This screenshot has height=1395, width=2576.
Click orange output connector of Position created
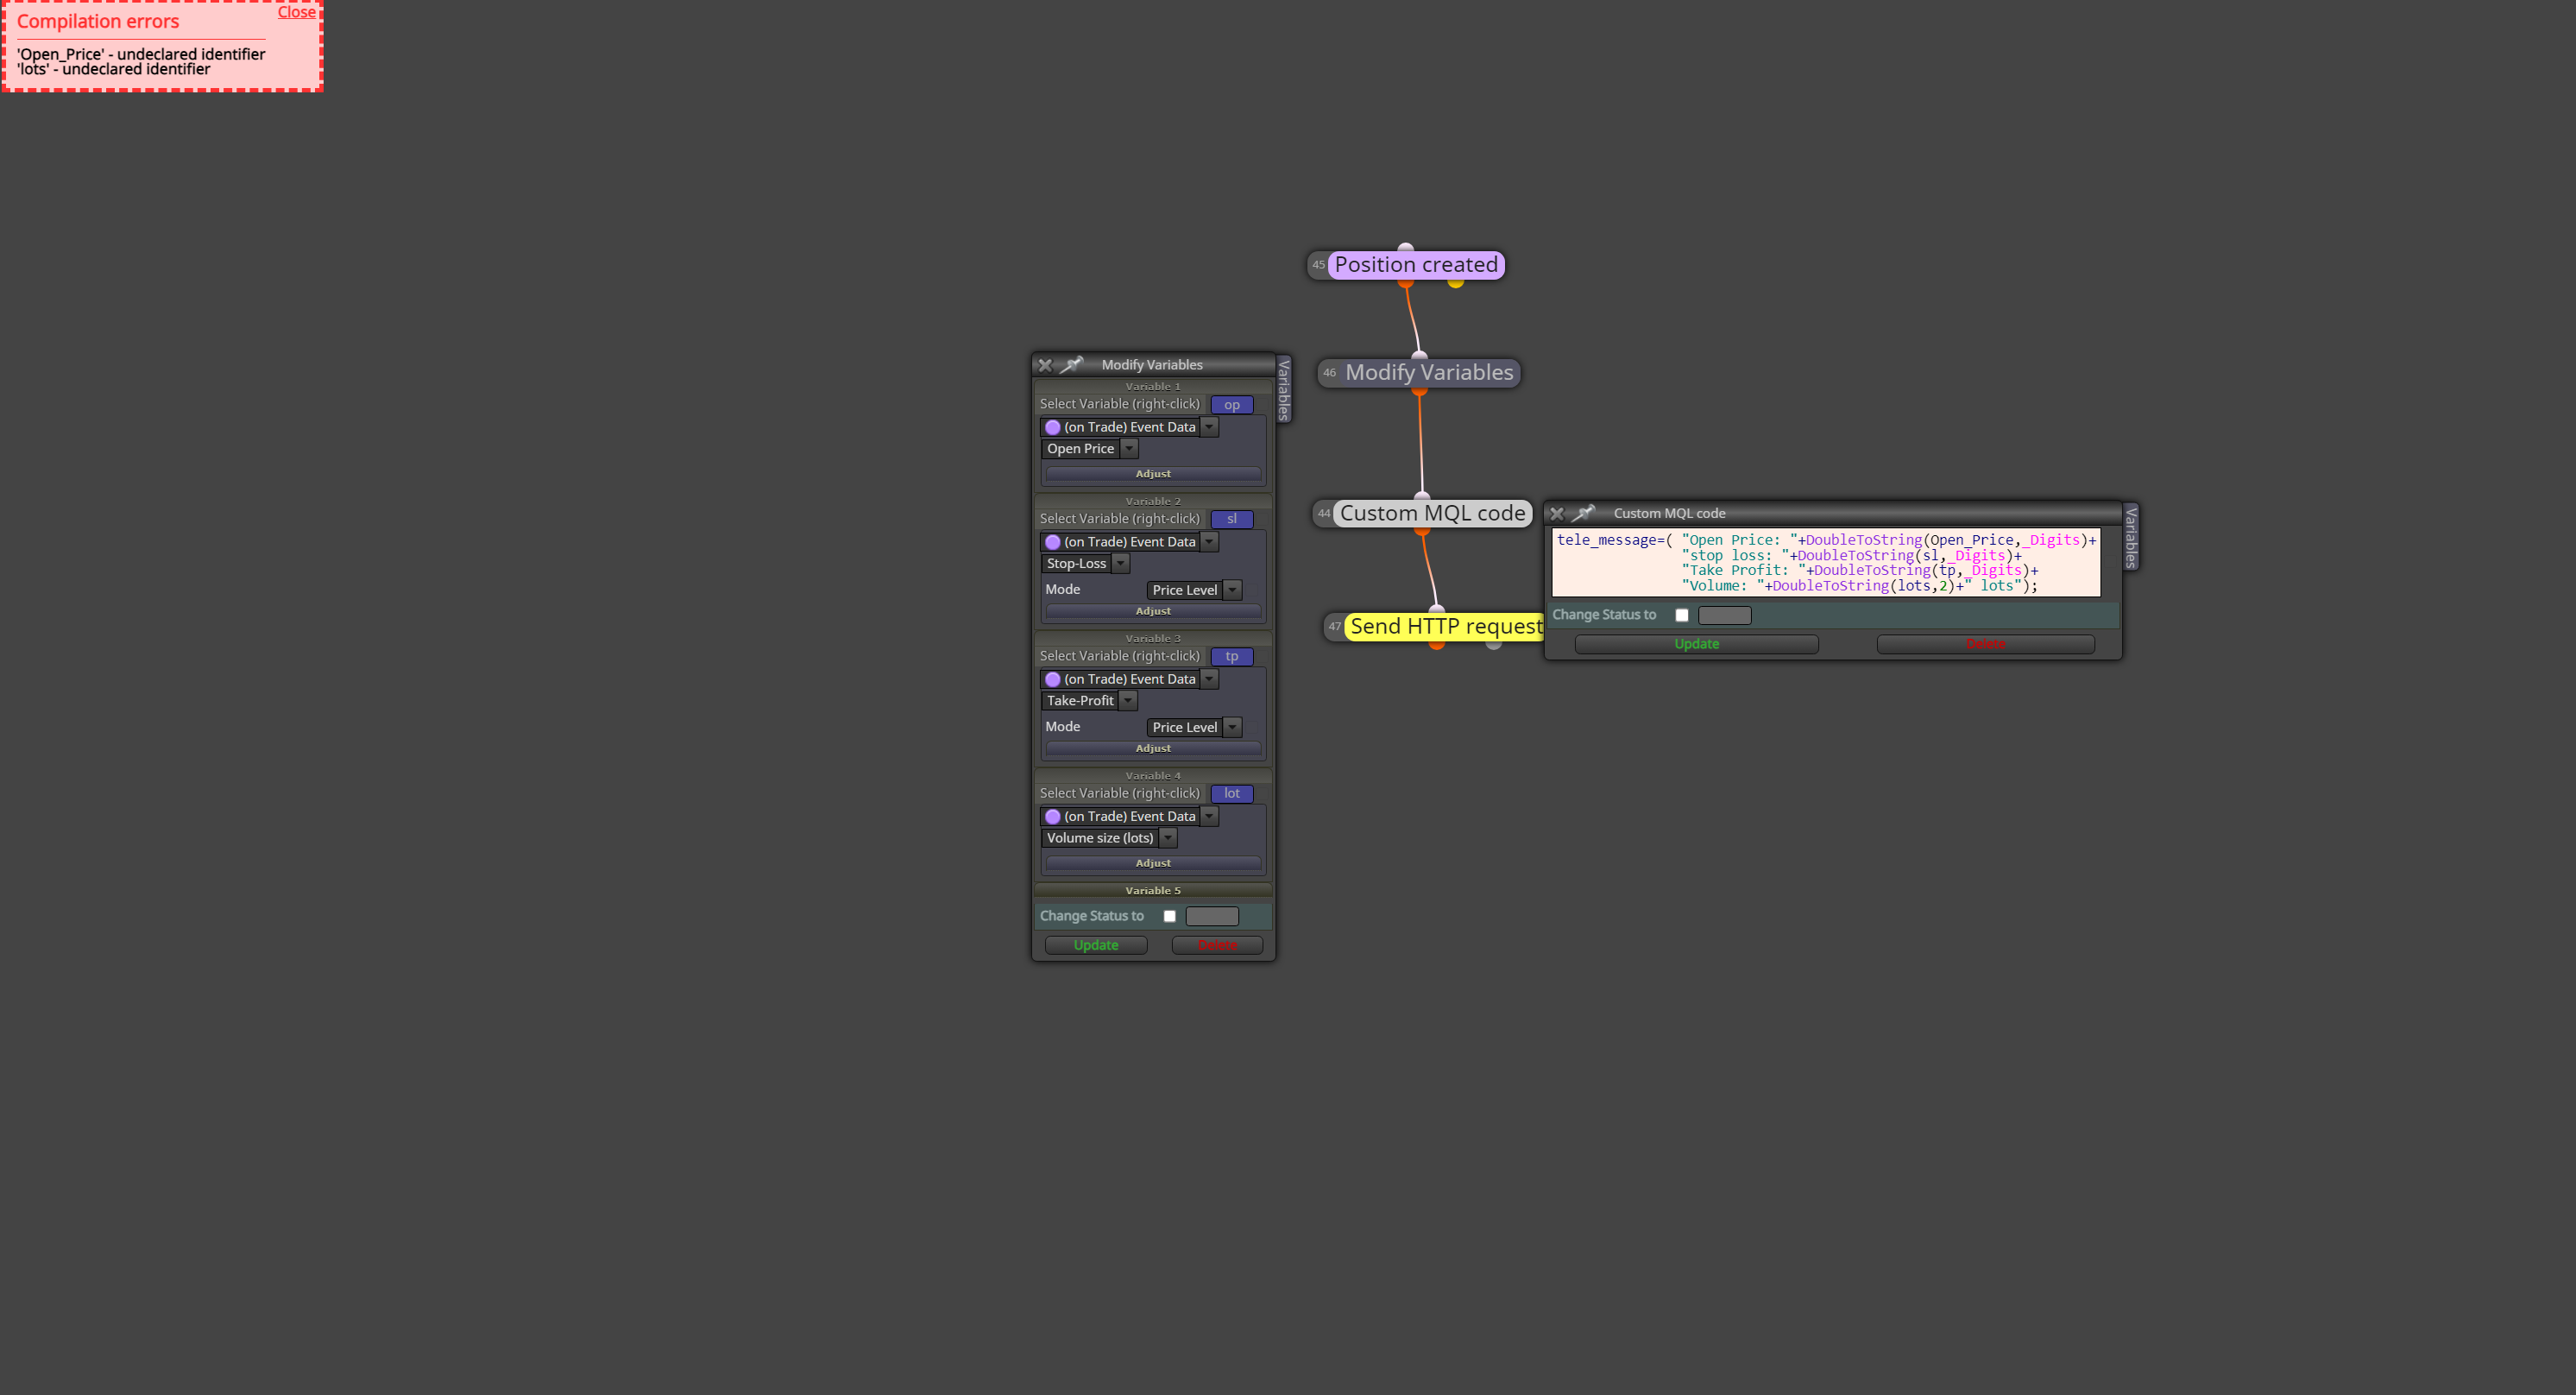(x=1406, y=283)
